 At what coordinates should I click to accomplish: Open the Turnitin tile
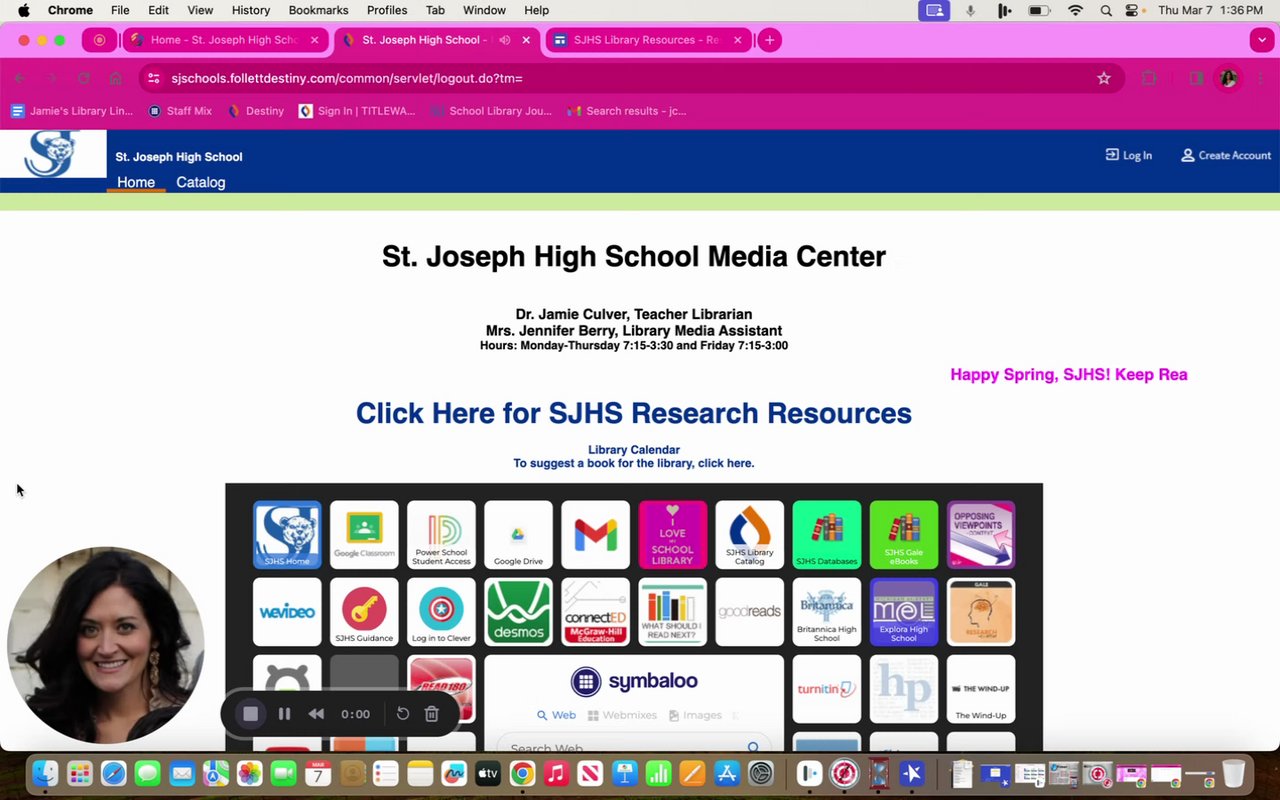click(x=826, y=689)
